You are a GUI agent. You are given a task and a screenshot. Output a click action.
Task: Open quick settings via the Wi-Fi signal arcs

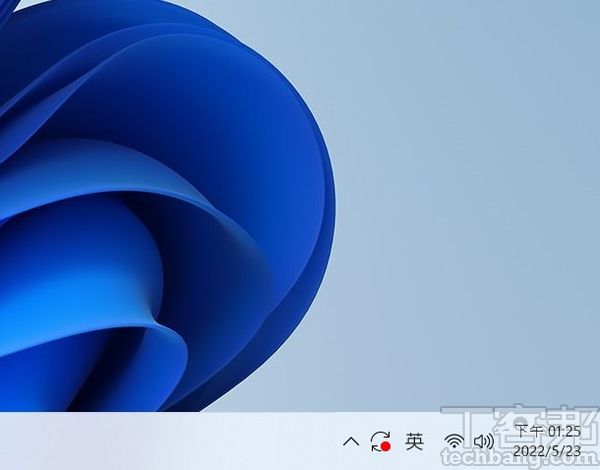[455, 440]
